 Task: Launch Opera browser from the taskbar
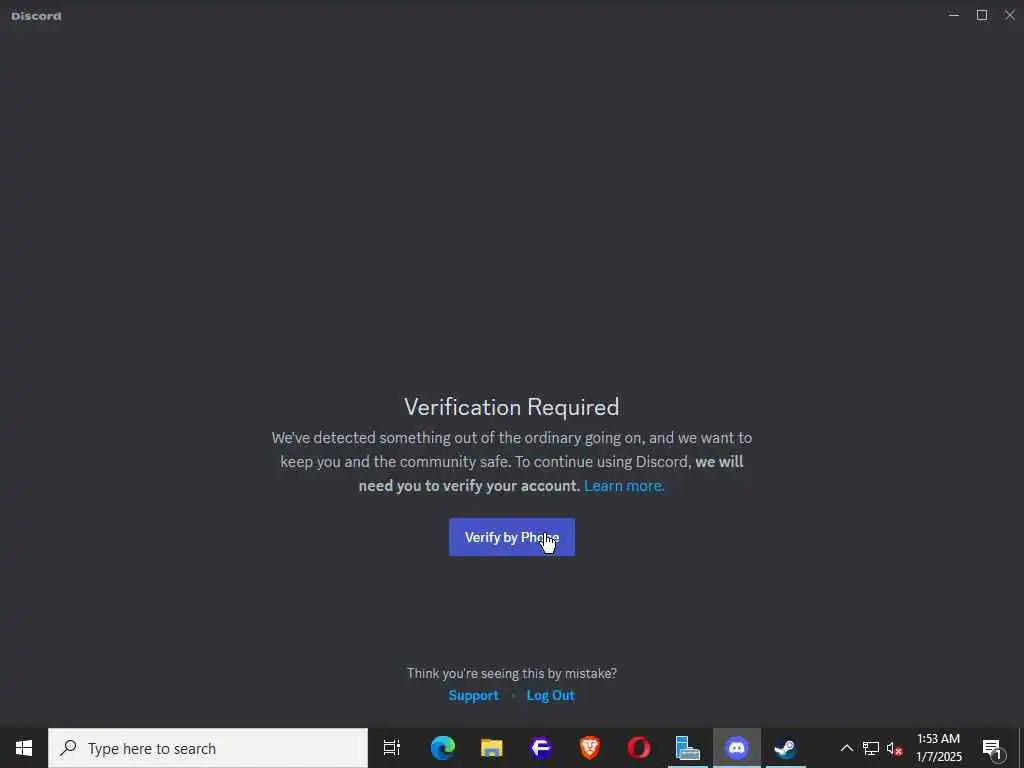click(638, 748)
